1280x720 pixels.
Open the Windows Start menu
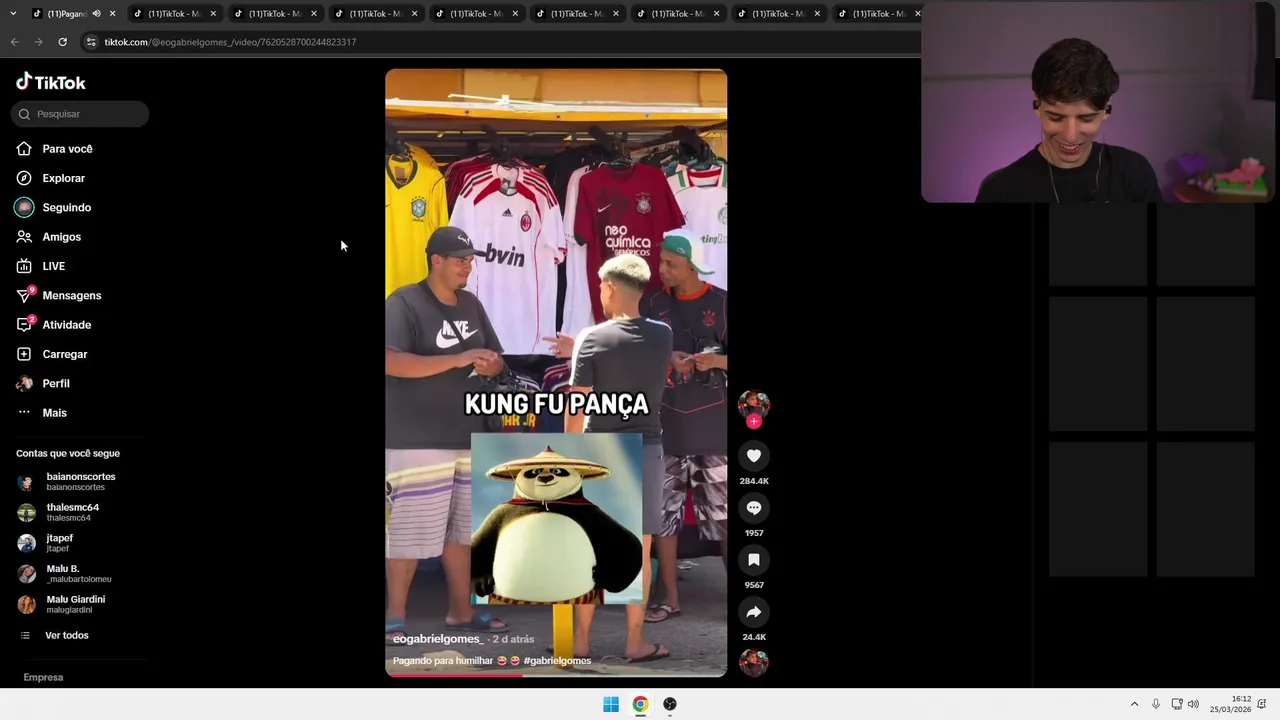pos(611,704)
